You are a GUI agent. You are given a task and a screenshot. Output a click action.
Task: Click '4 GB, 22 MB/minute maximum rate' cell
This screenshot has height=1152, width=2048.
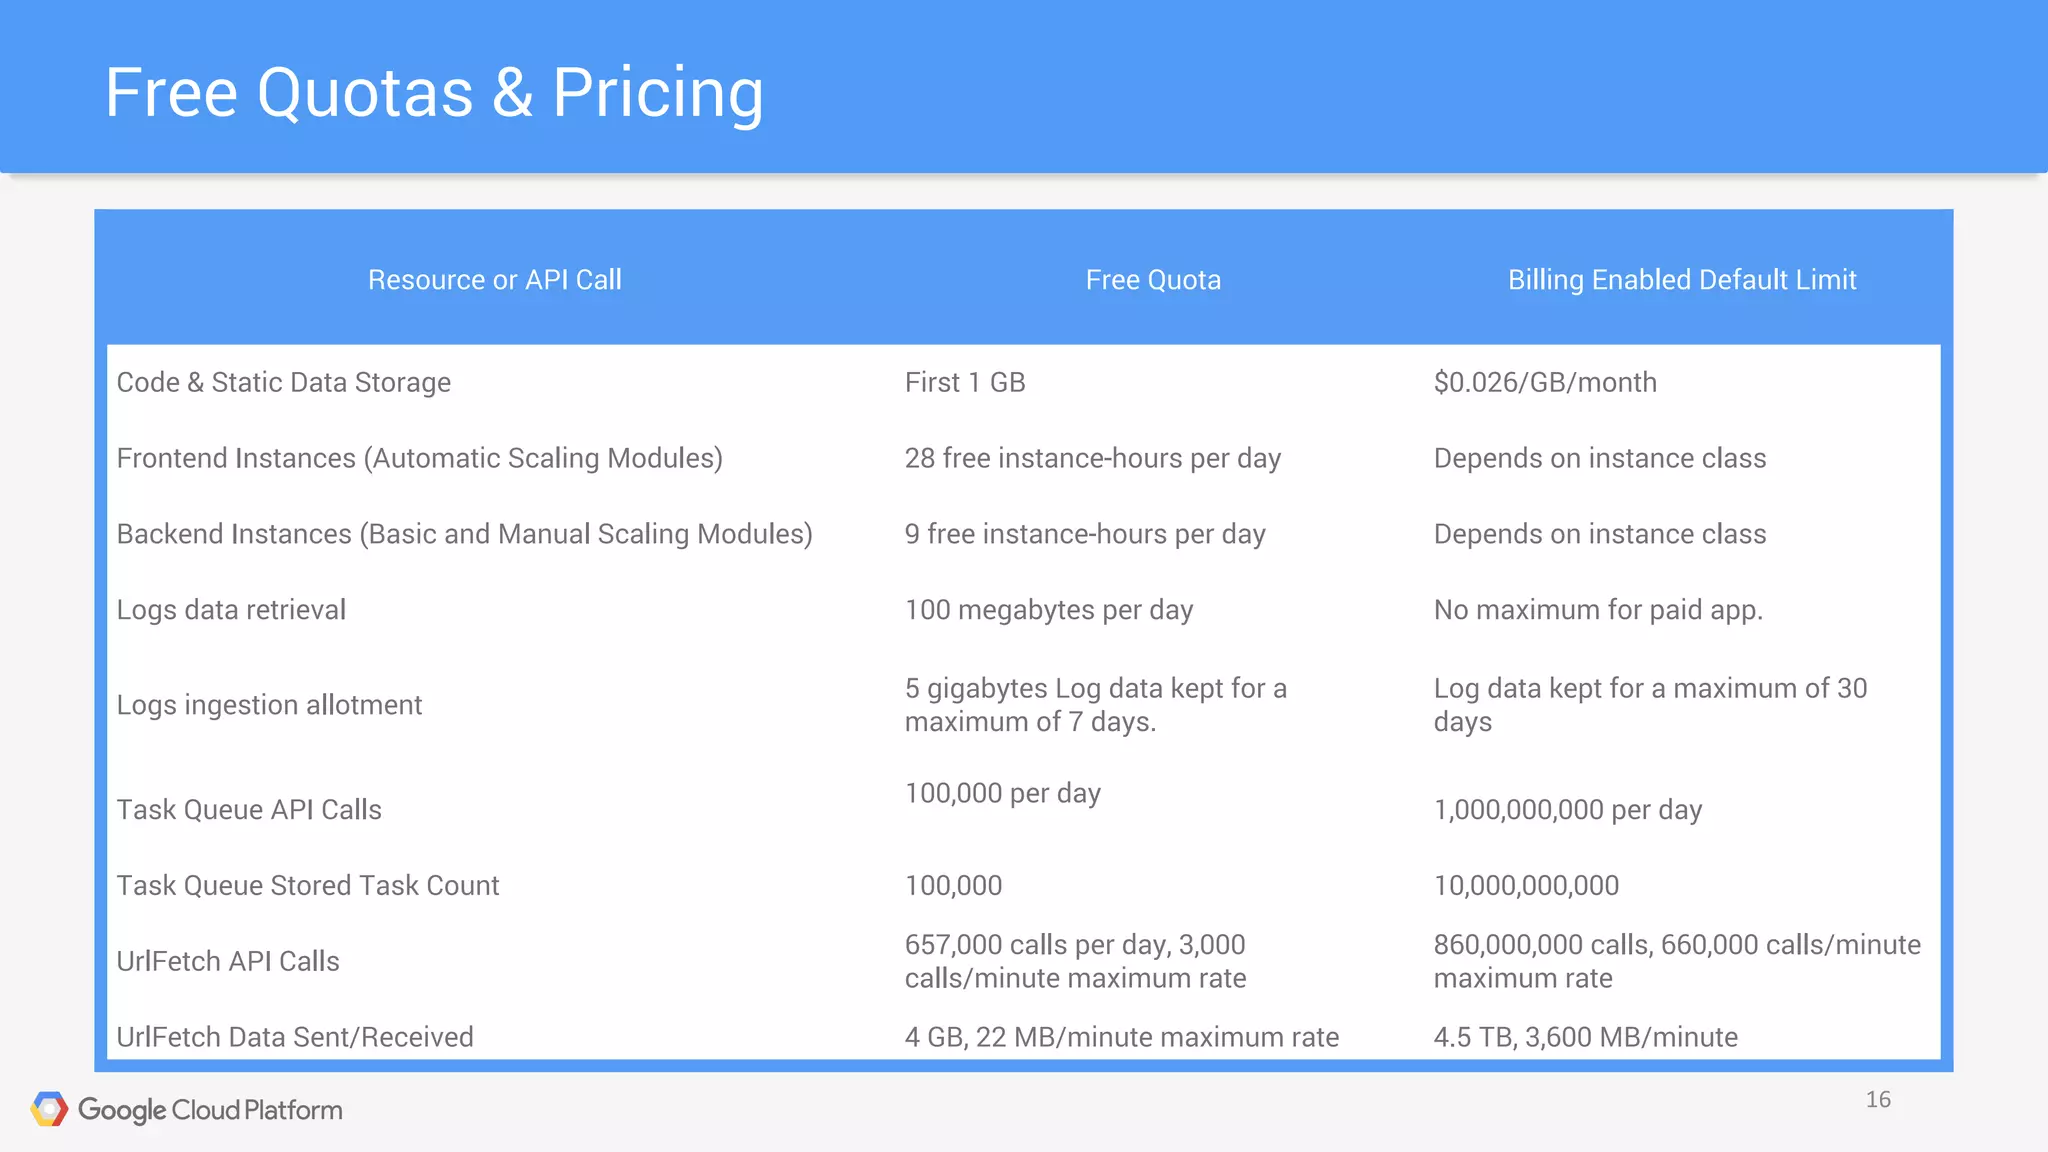(x=1122, y=1037)
